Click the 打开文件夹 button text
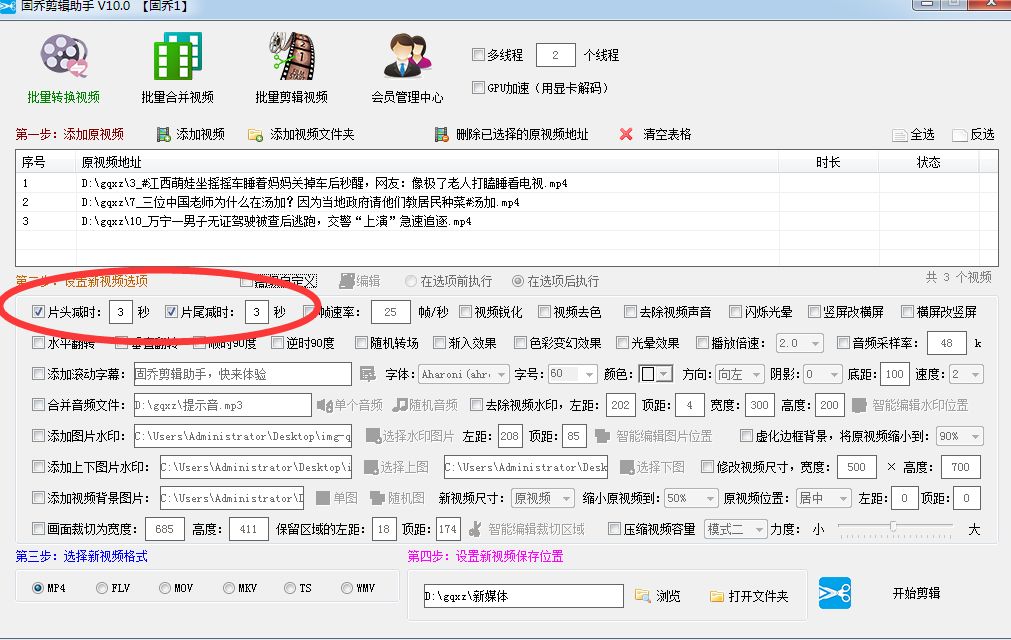The image size is (1011, 640). [x=758, y=596]
